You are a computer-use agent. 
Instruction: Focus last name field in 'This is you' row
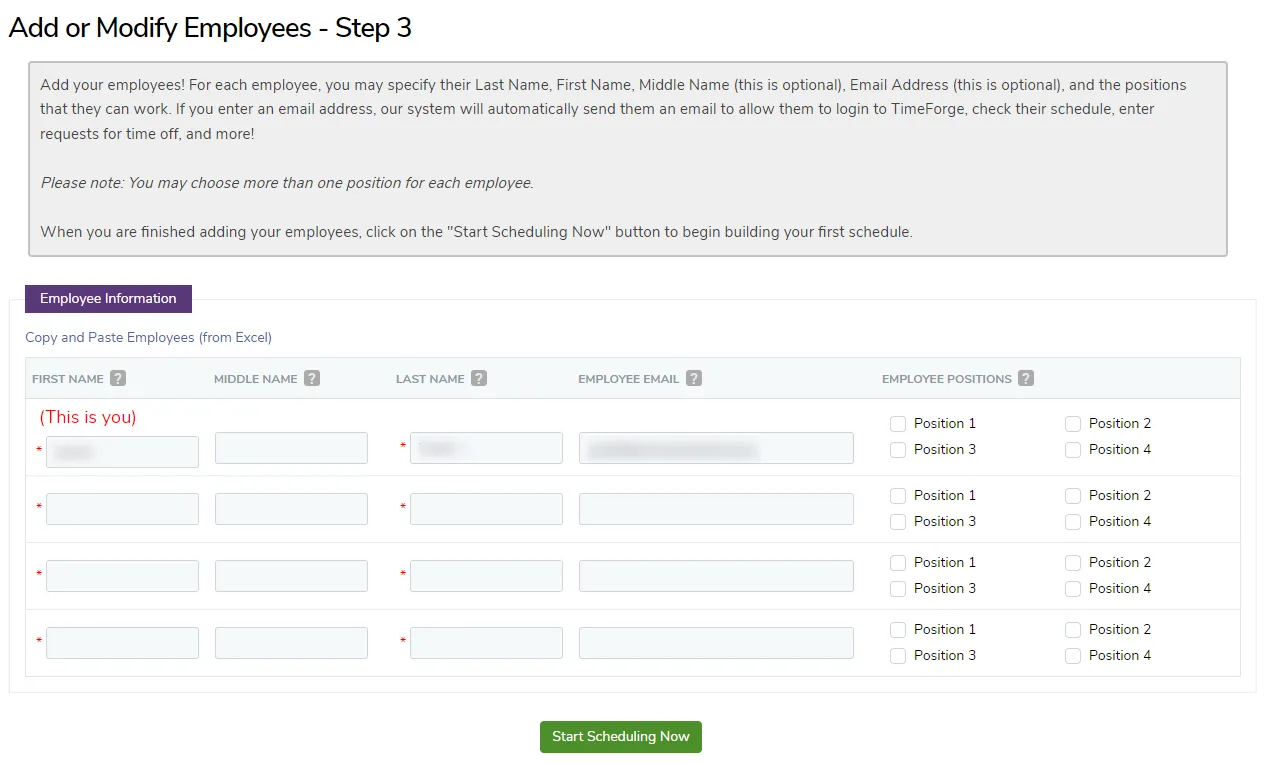click(486, 448)
